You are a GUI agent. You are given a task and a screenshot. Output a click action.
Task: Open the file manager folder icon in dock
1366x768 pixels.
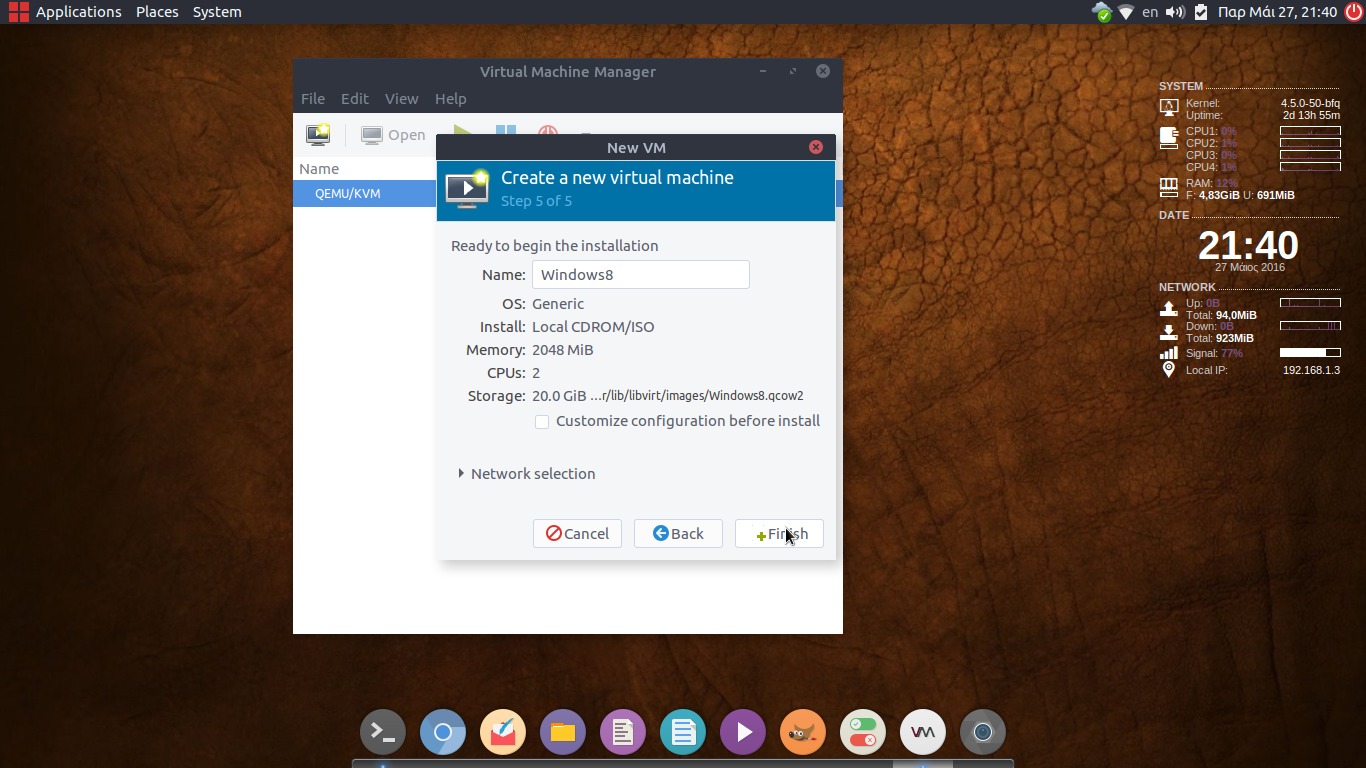coord(562,733)
